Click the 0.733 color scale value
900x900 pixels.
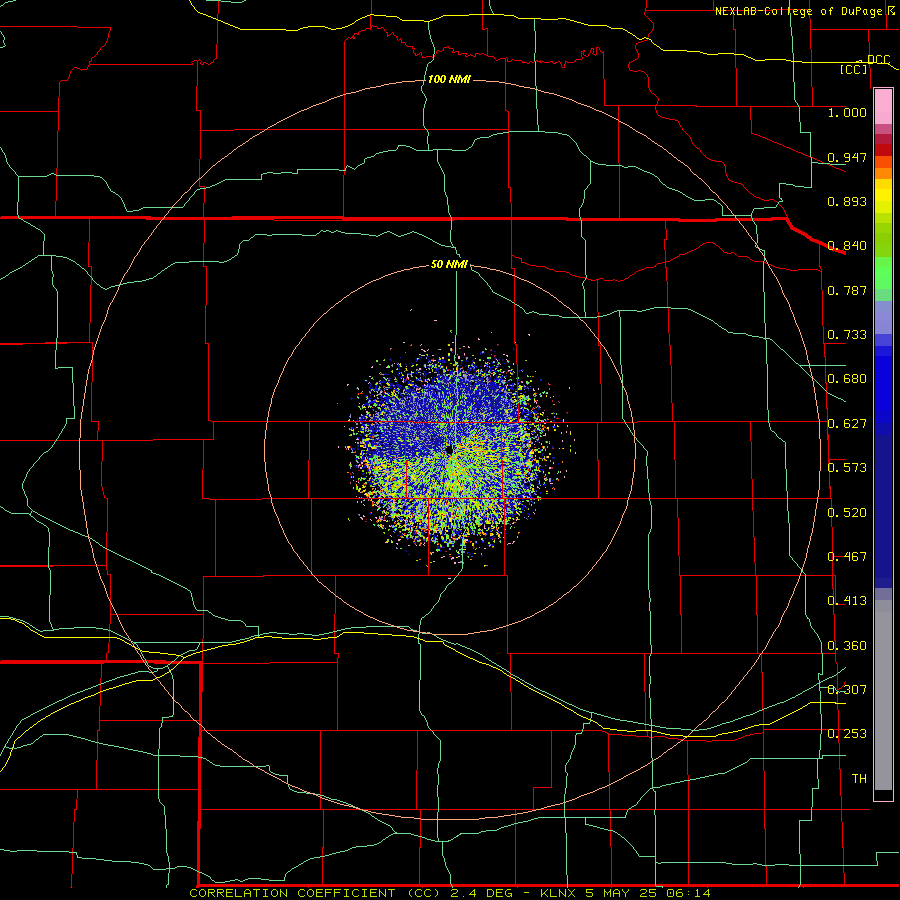click(x=847, y=335)
